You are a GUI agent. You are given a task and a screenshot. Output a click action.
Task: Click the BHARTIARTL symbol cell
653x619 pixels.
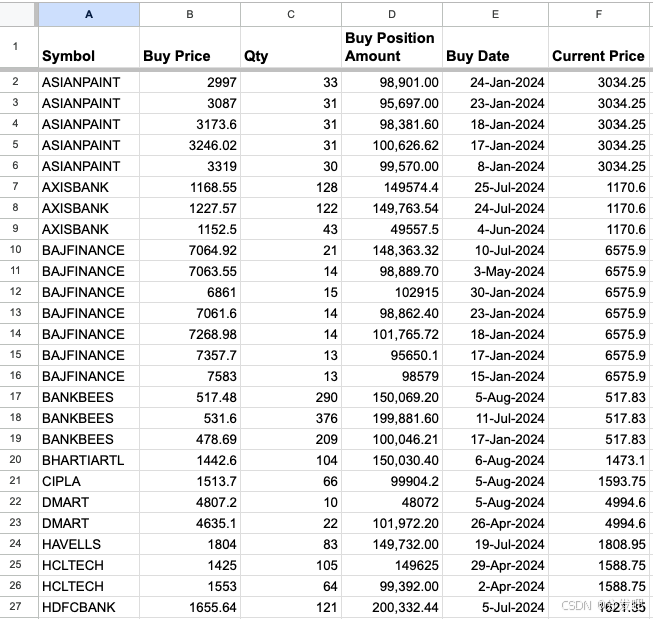[89, 460]
